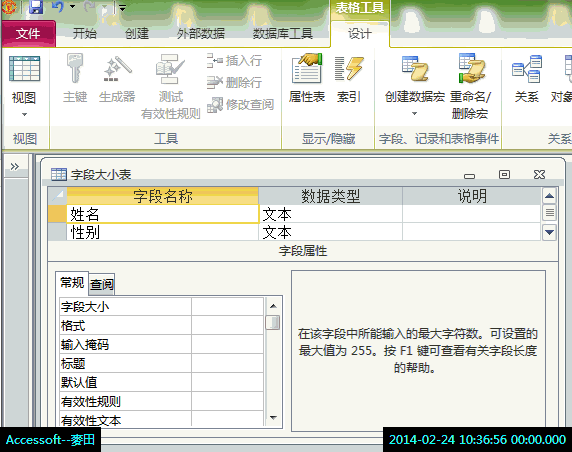Open the 文件 menu tab
The height and width of the screenshot is (452, 572).
(28, 34)
